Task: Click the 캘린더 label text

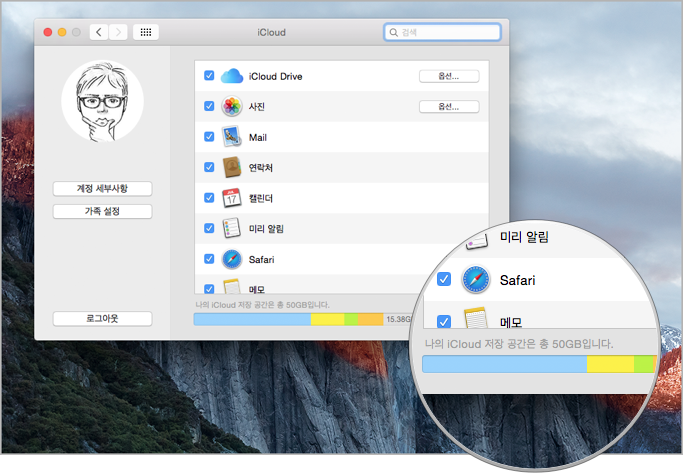Action: [x=260, y=198]
